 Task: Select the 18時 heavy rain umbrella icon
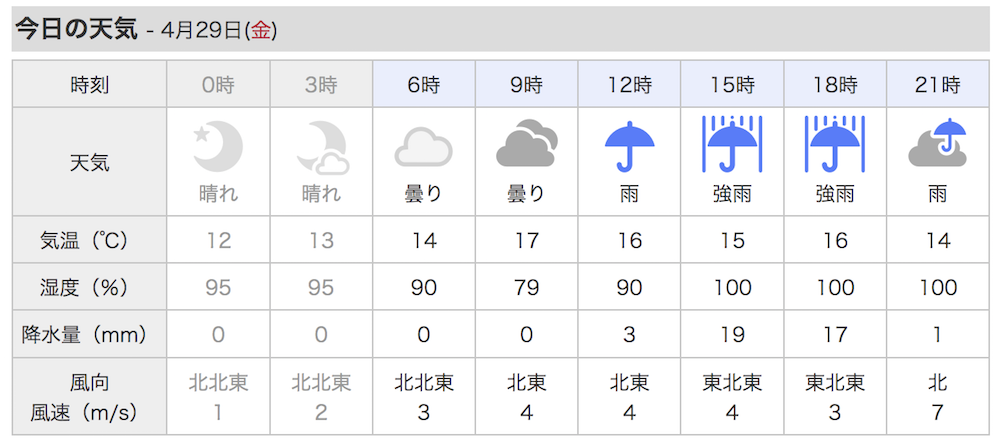tap(835, 144)
